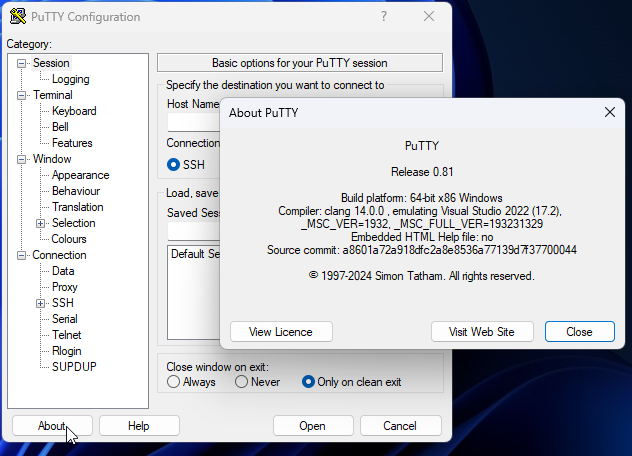Close the About PuTTY dialog with X

pyautogui.click(x=610, y=112)
